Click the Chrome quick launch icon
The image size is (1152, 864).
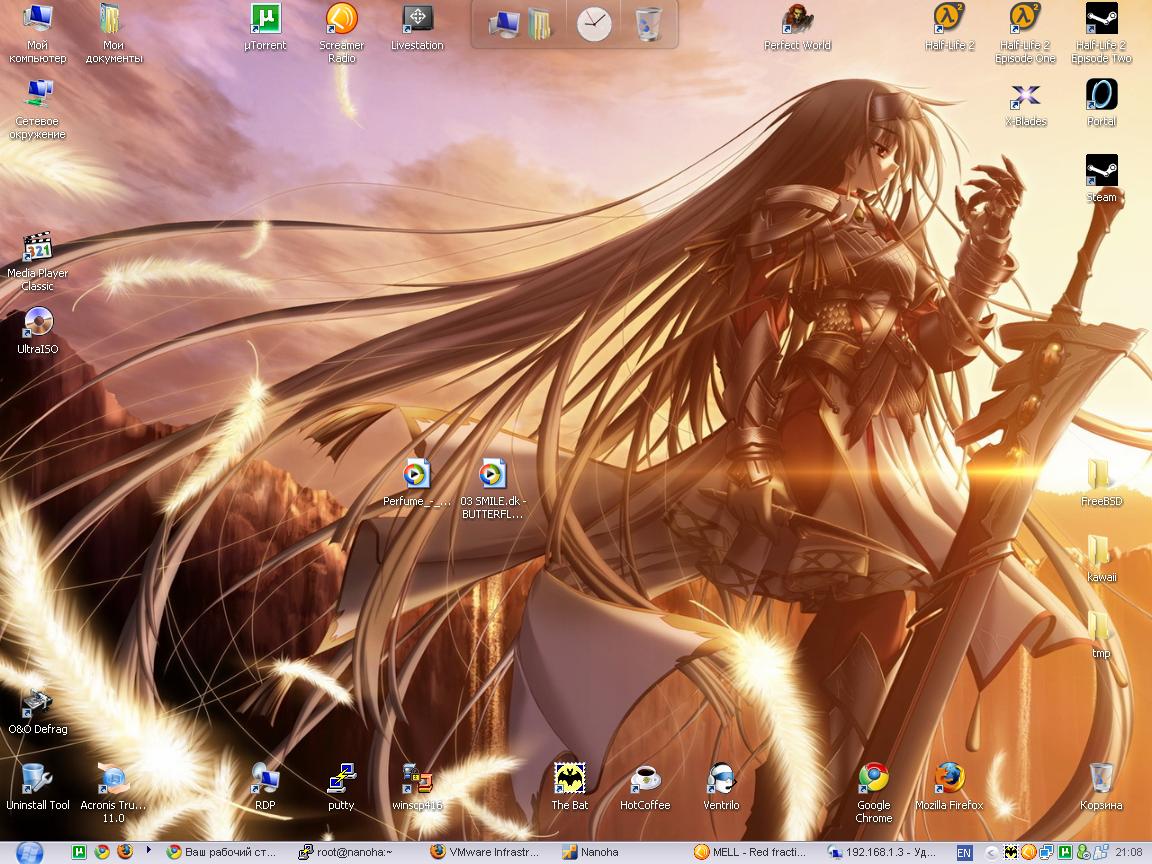(x=101, y=852)
